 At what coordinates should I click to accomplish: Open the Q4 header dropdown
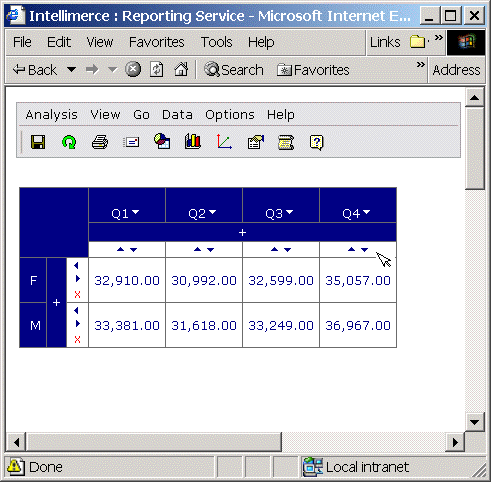(x=367, y=212)
